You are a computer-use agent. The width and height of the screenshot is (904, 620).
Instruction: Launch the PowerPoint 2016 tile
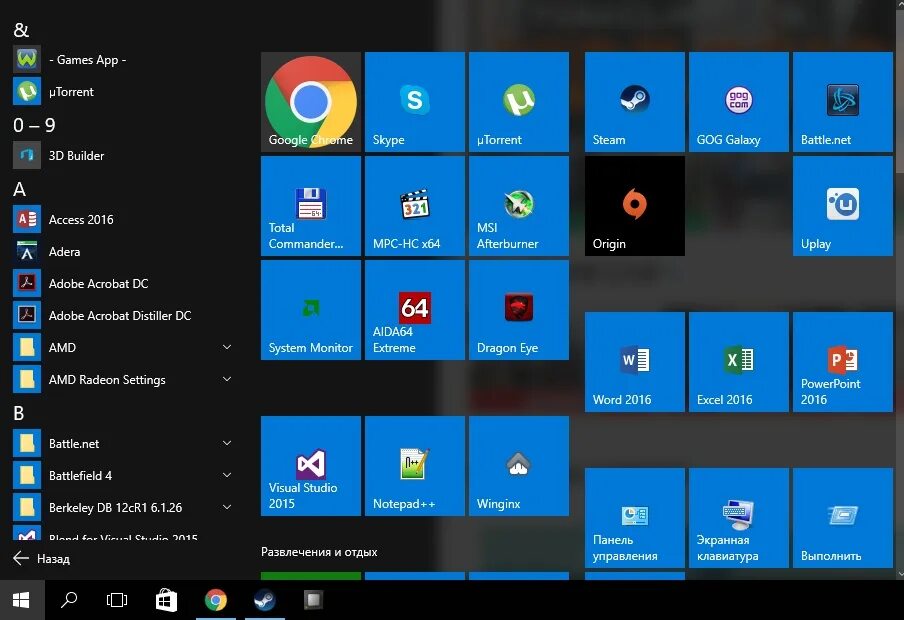coord(843,362)
